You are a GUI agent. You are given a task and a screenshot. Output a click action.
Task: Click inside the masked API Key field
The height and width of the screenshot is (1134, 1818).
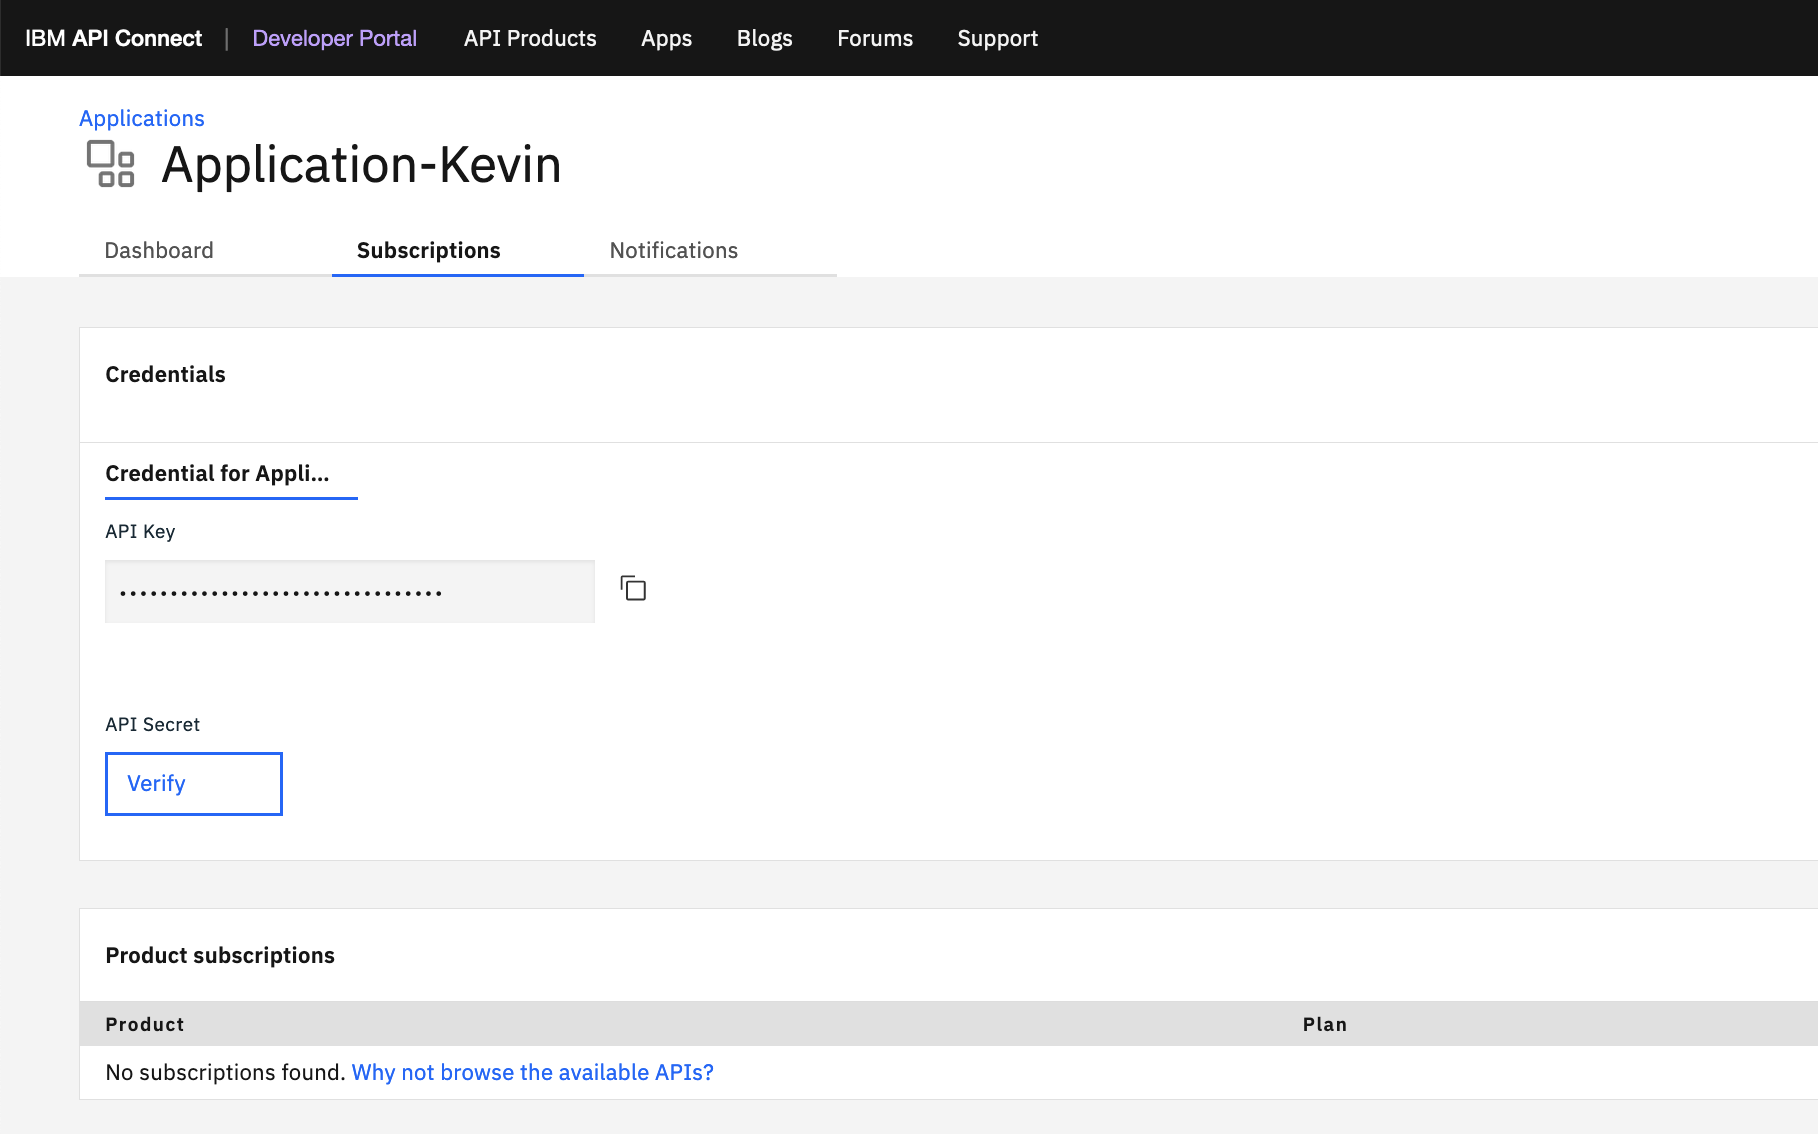(349, 591)
